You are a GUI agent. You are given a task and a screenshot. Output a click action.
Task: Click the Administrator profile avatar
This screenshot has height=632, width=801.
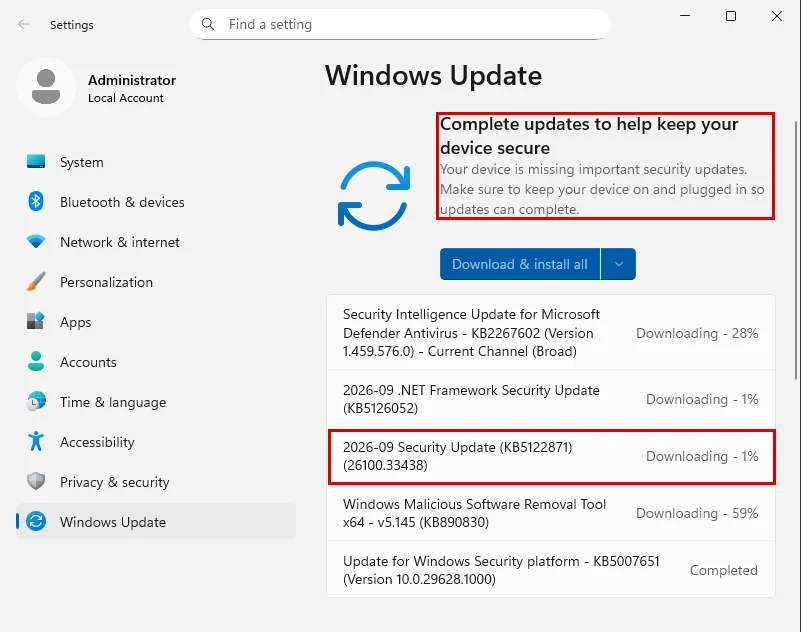point(46,87)
